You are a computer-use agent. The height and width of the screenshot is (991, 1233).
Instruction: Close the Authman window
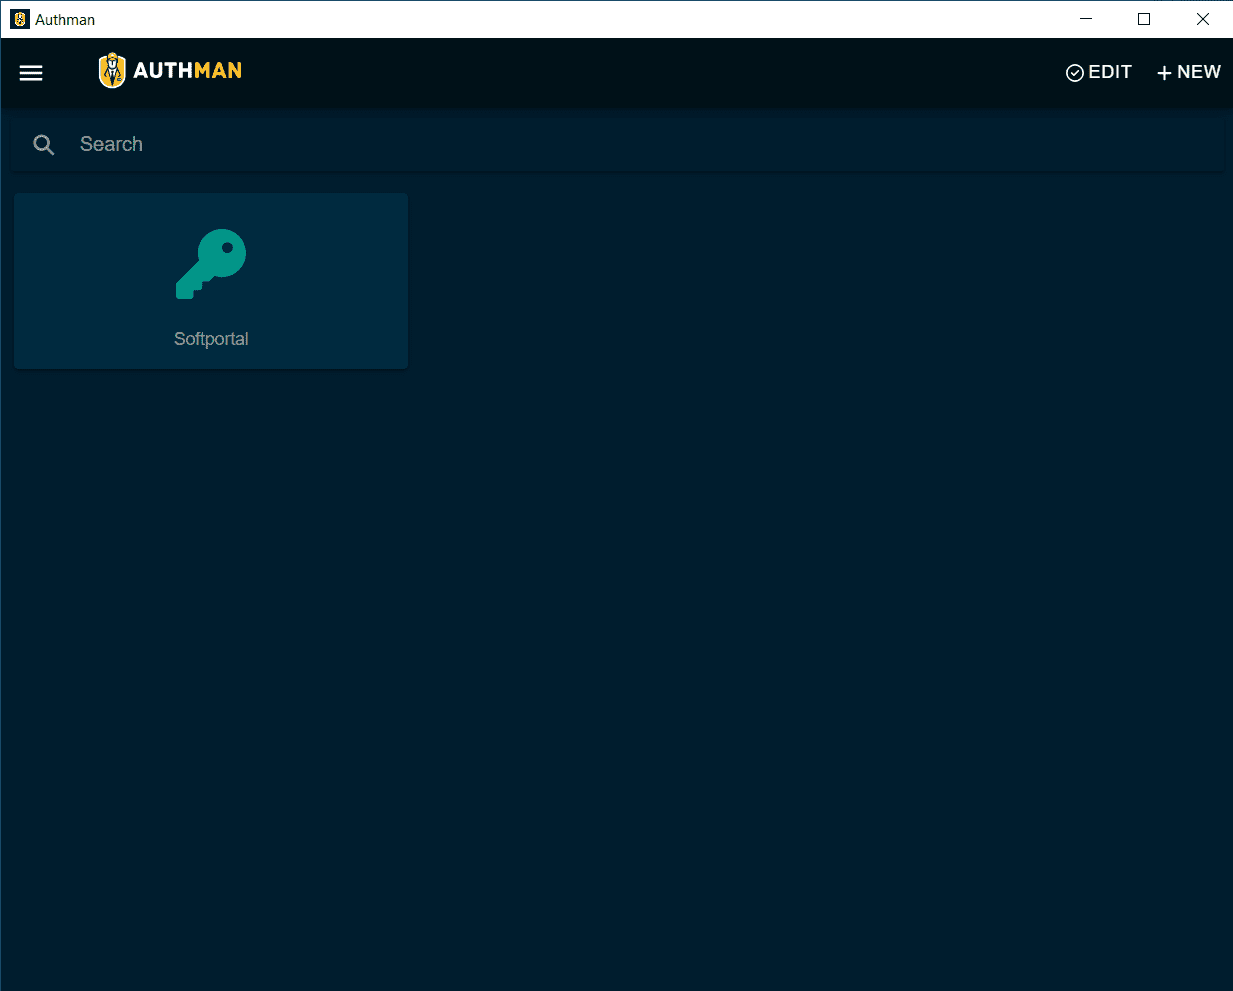pyautogui.click(x=1203, y=19)
